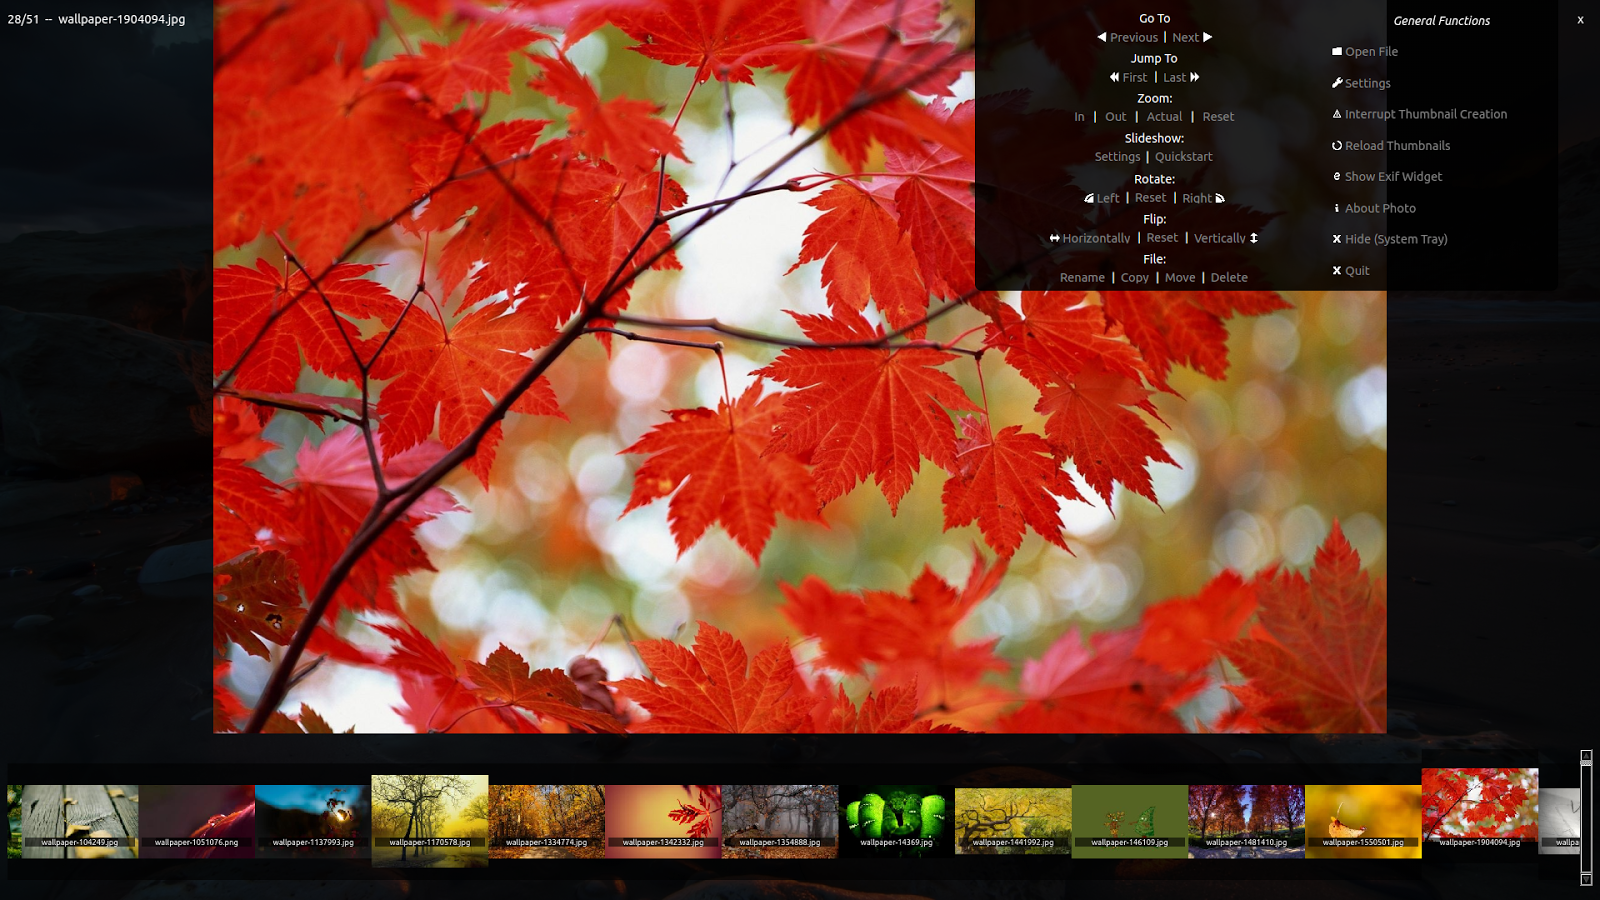Select the Rotate Right icon
Screen dimensions: 1600x900
point(1222,198)
